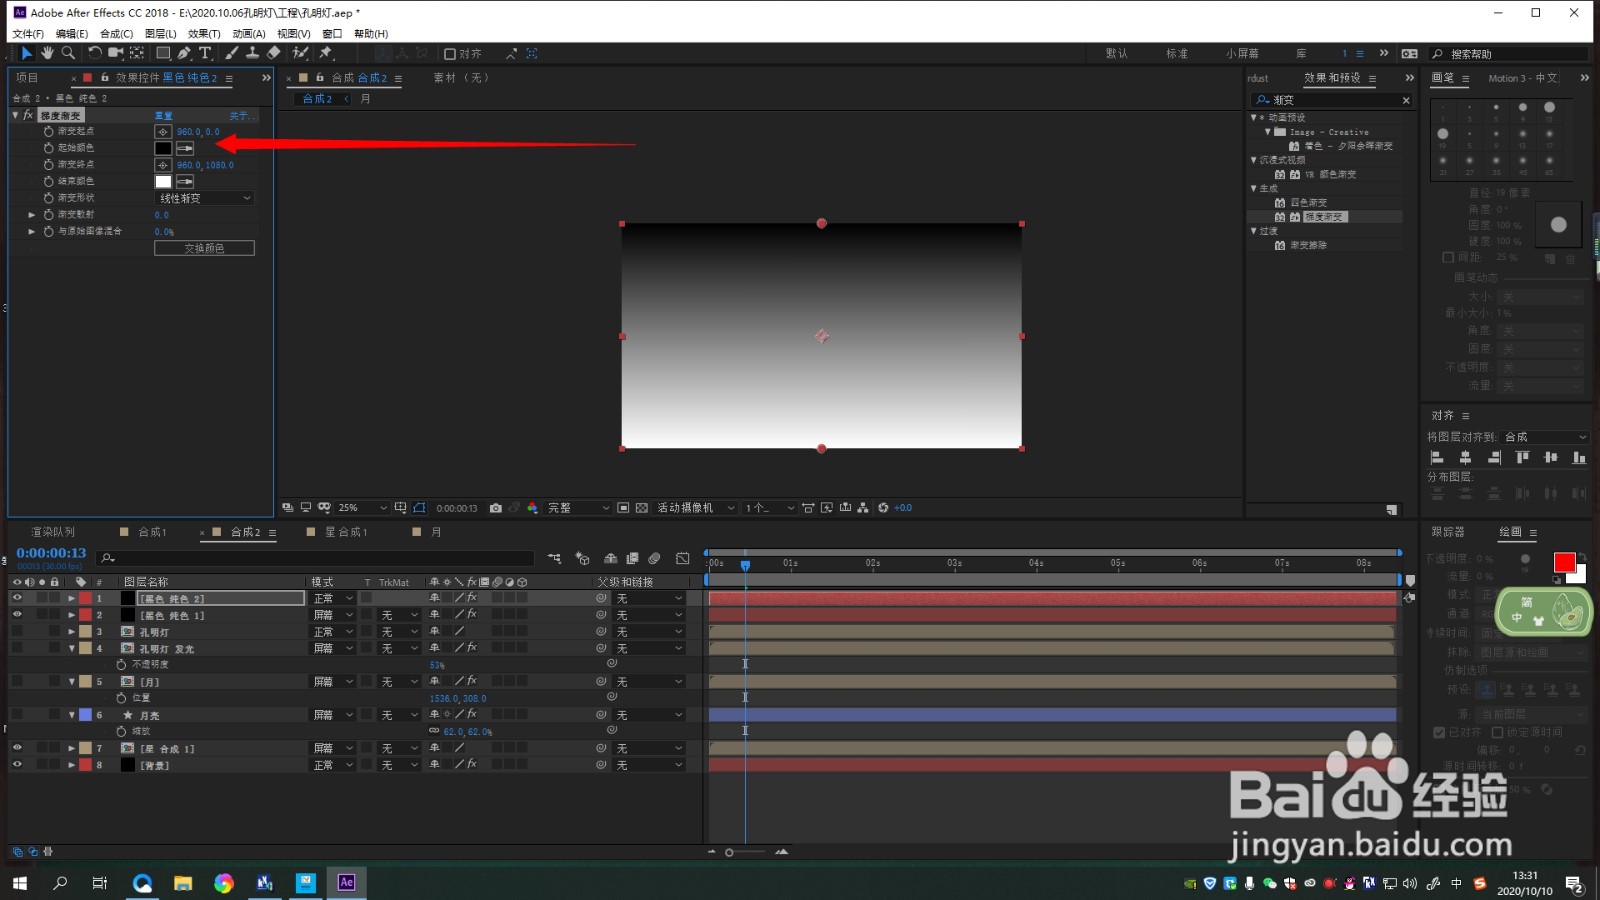
Task: Switch to the 合成1 timeline tab
Action: coord(152,532)
